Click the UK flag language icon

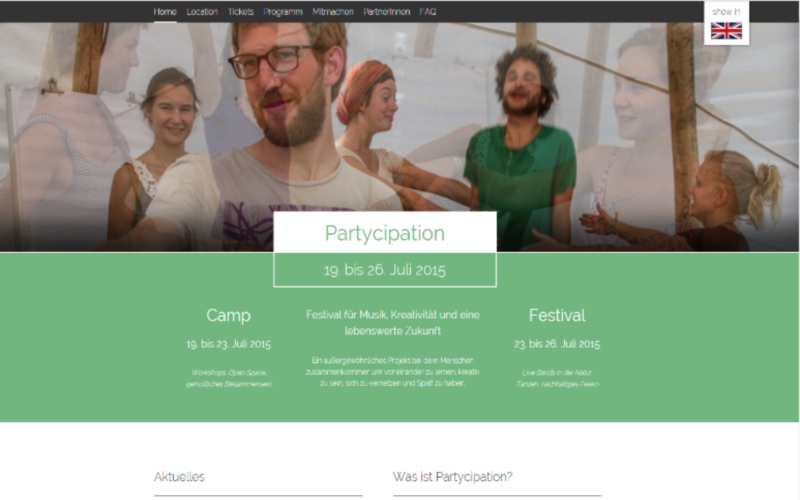pyautogui.click(x=727, y=31)
